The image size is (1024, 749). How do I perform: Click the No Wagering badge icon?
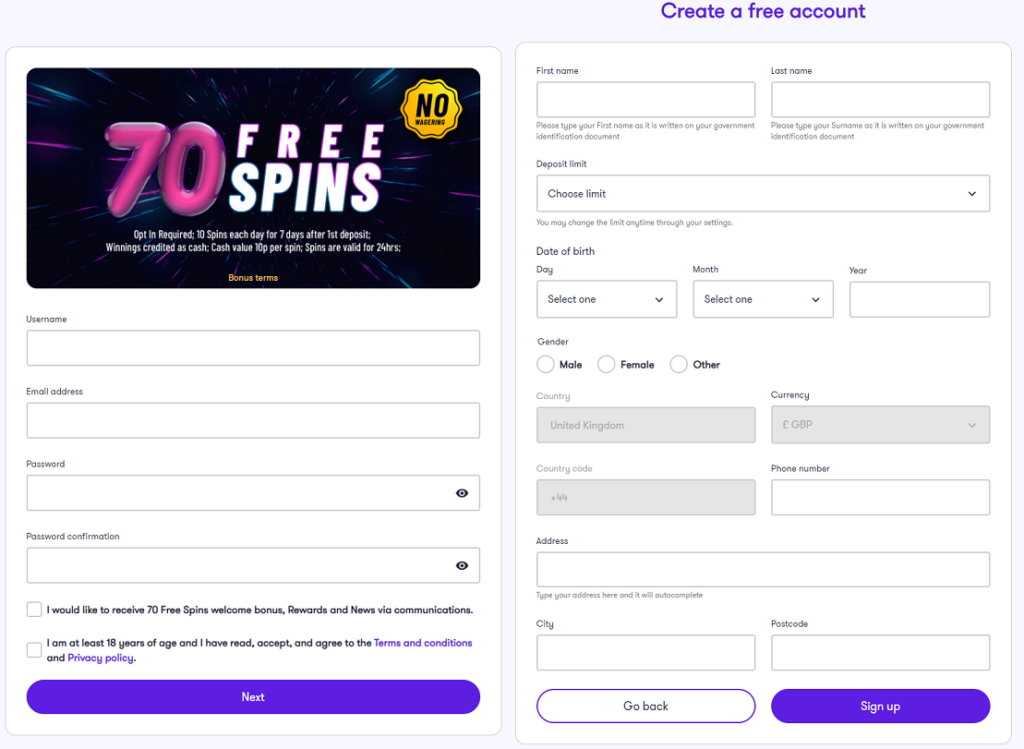(x=431, y=111)
